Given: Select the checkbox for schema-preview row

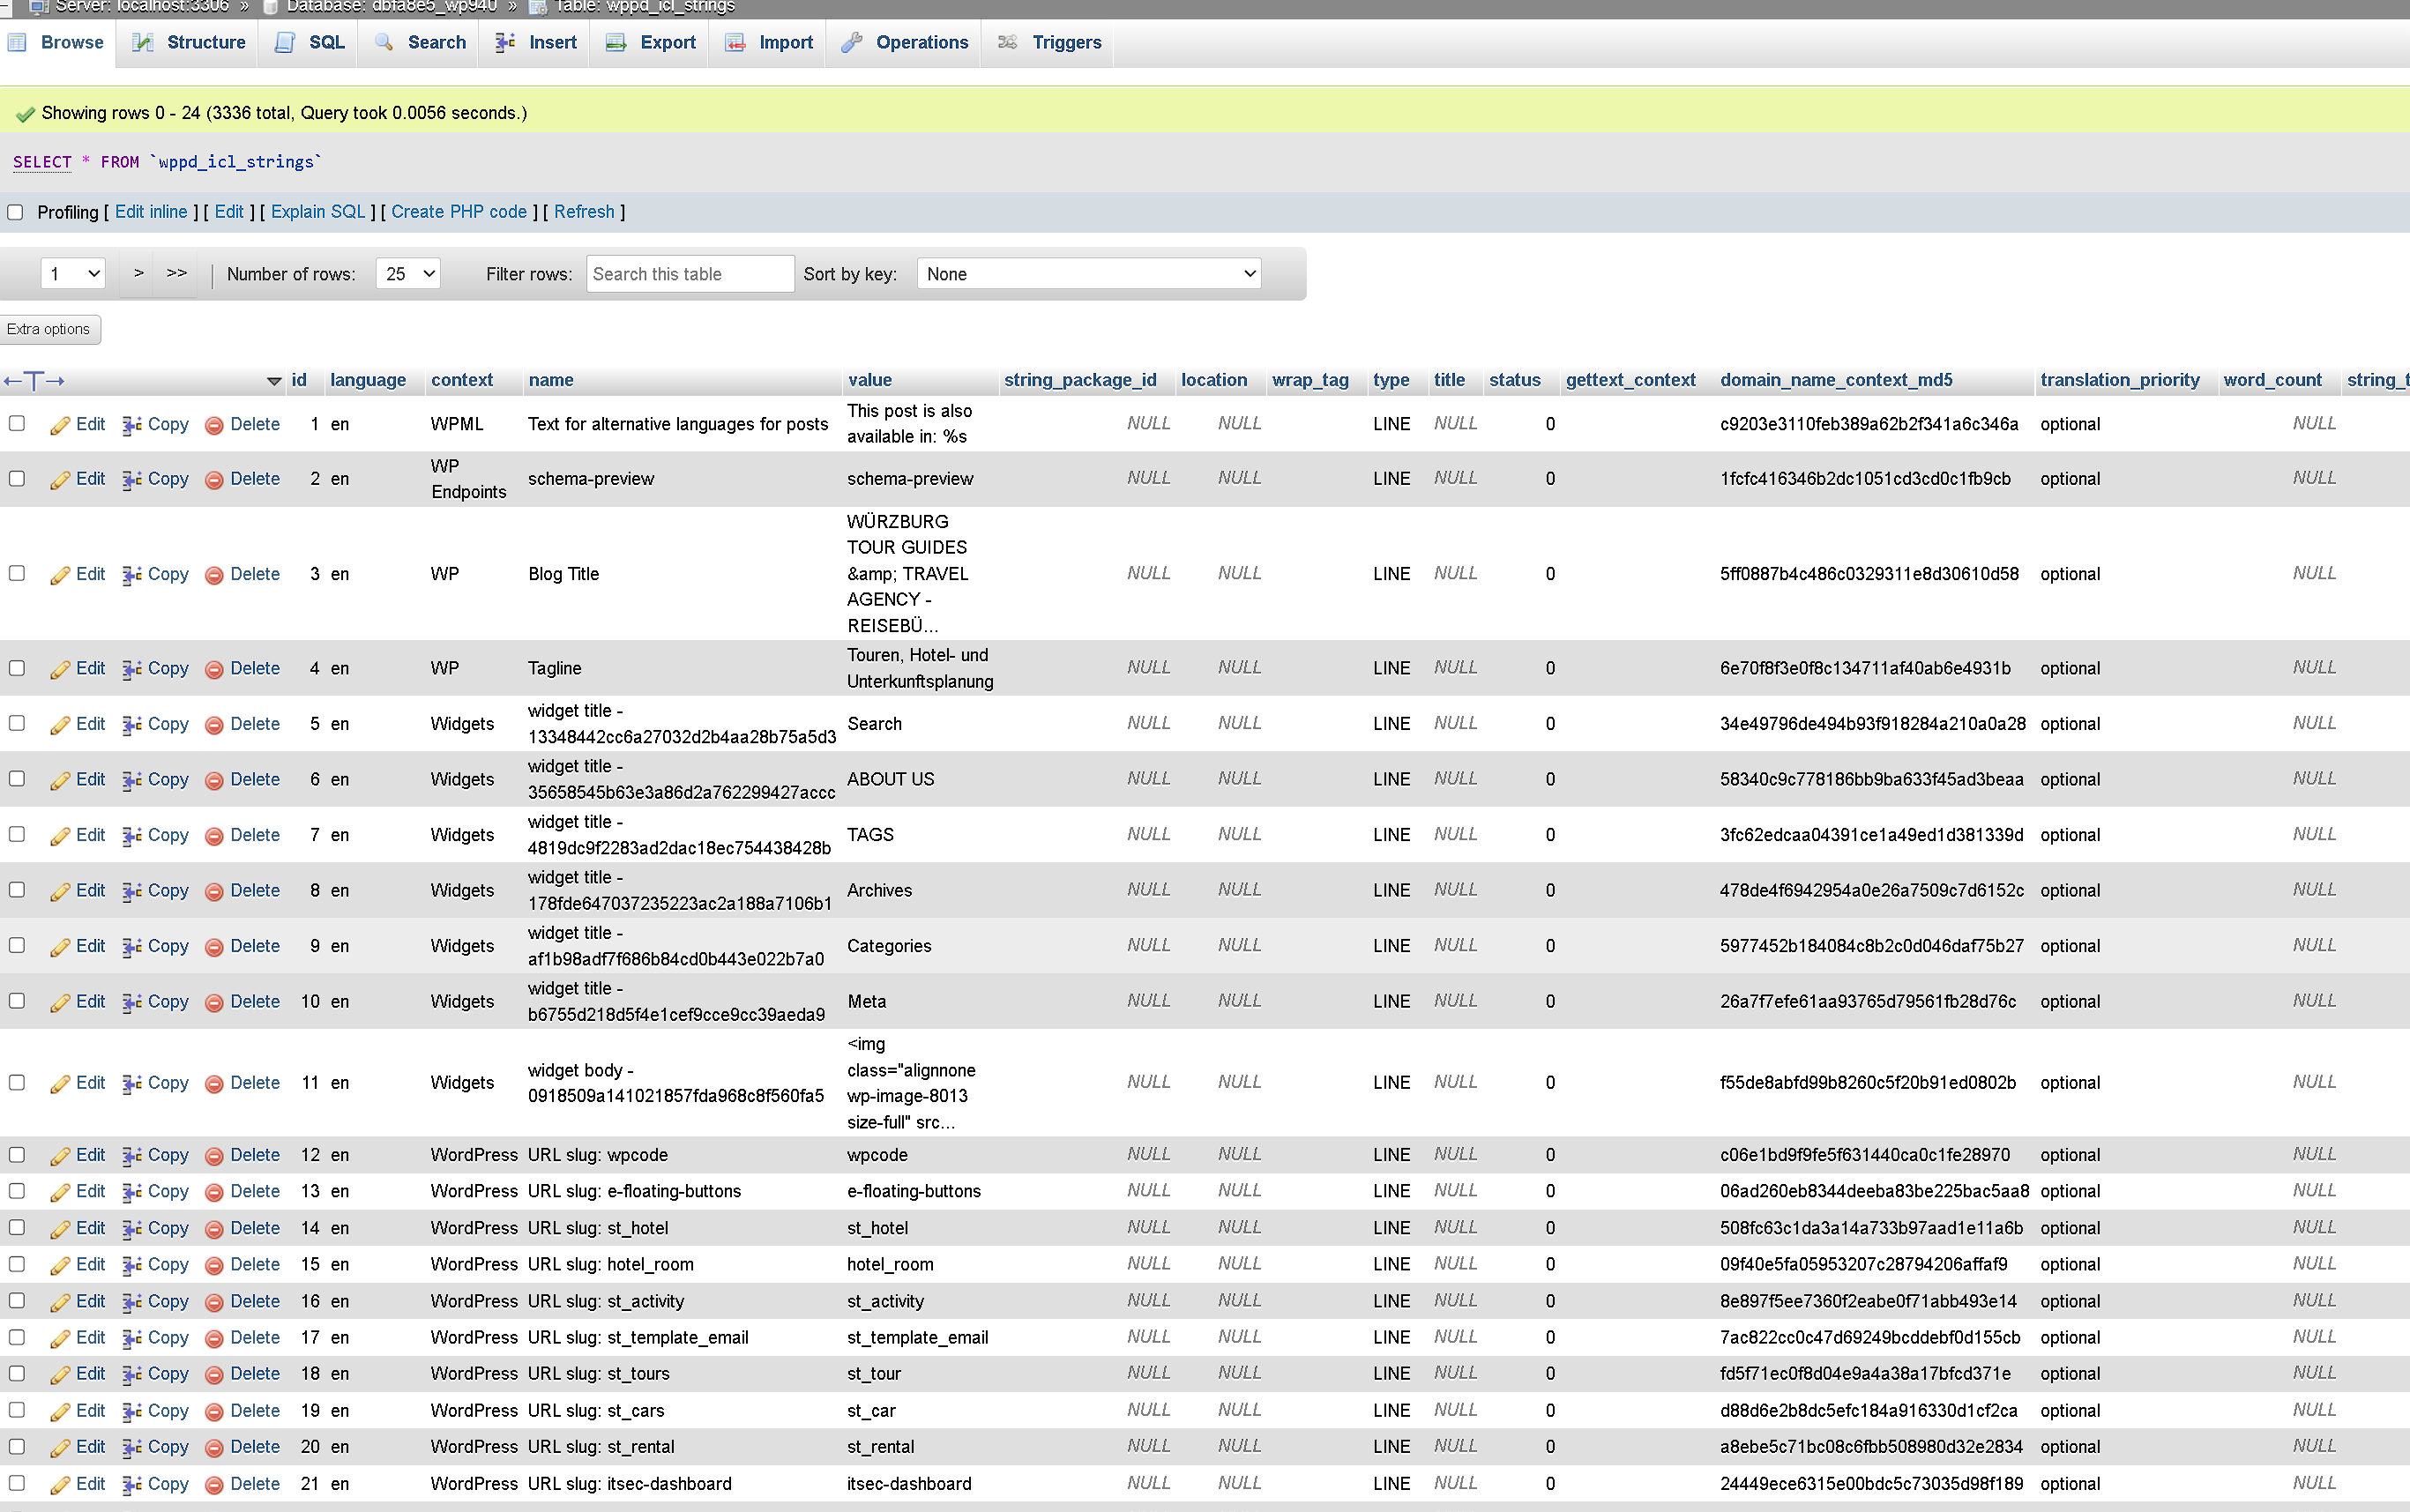Looking at the screenshot, I should click(17, 479).
